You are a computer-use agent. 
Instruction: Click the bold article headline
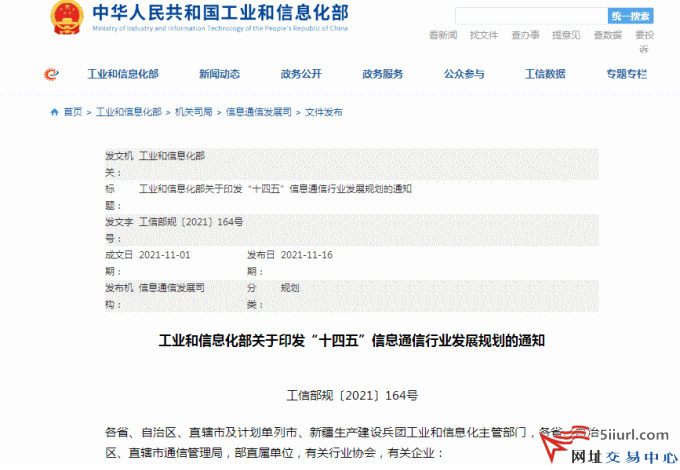click(352, 341)
